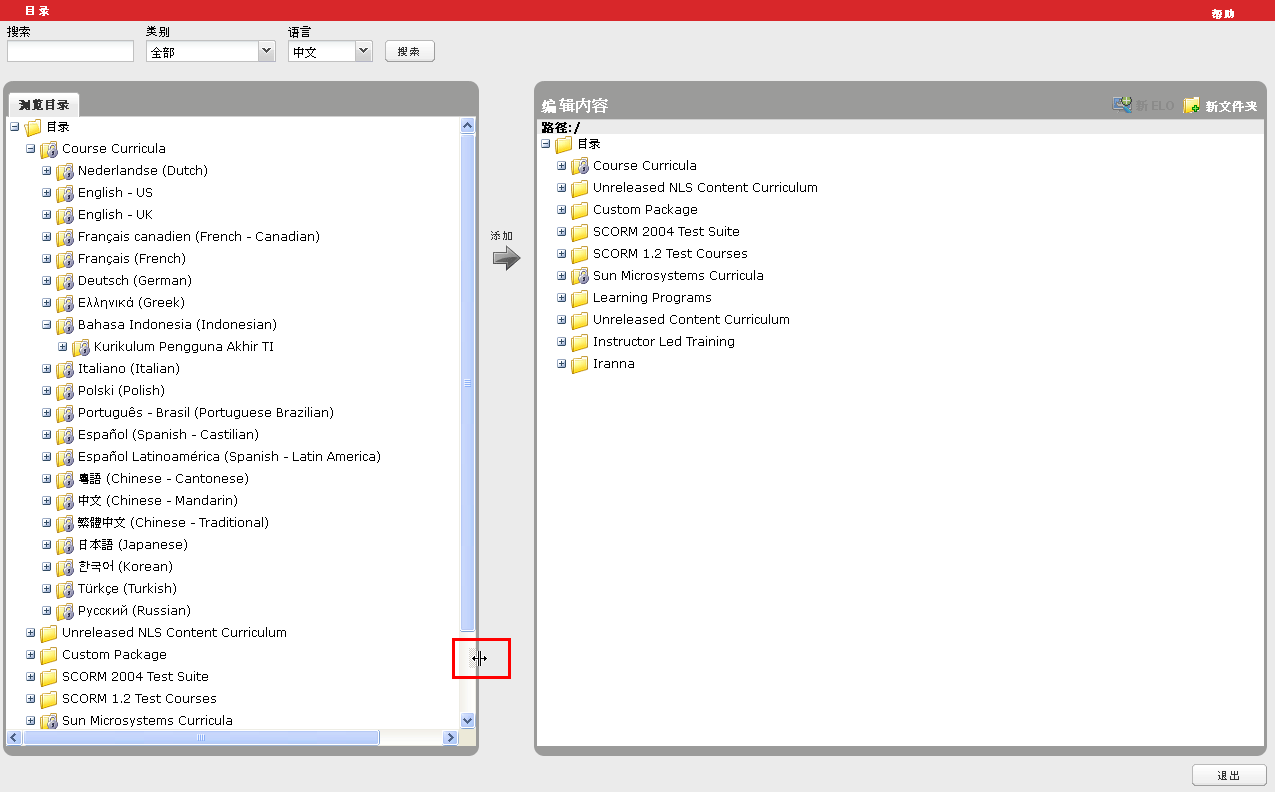The height and width of the screenshot is (792, 1275).
Task: Open the 类别 category dropdown
Action: pos(266,51)
